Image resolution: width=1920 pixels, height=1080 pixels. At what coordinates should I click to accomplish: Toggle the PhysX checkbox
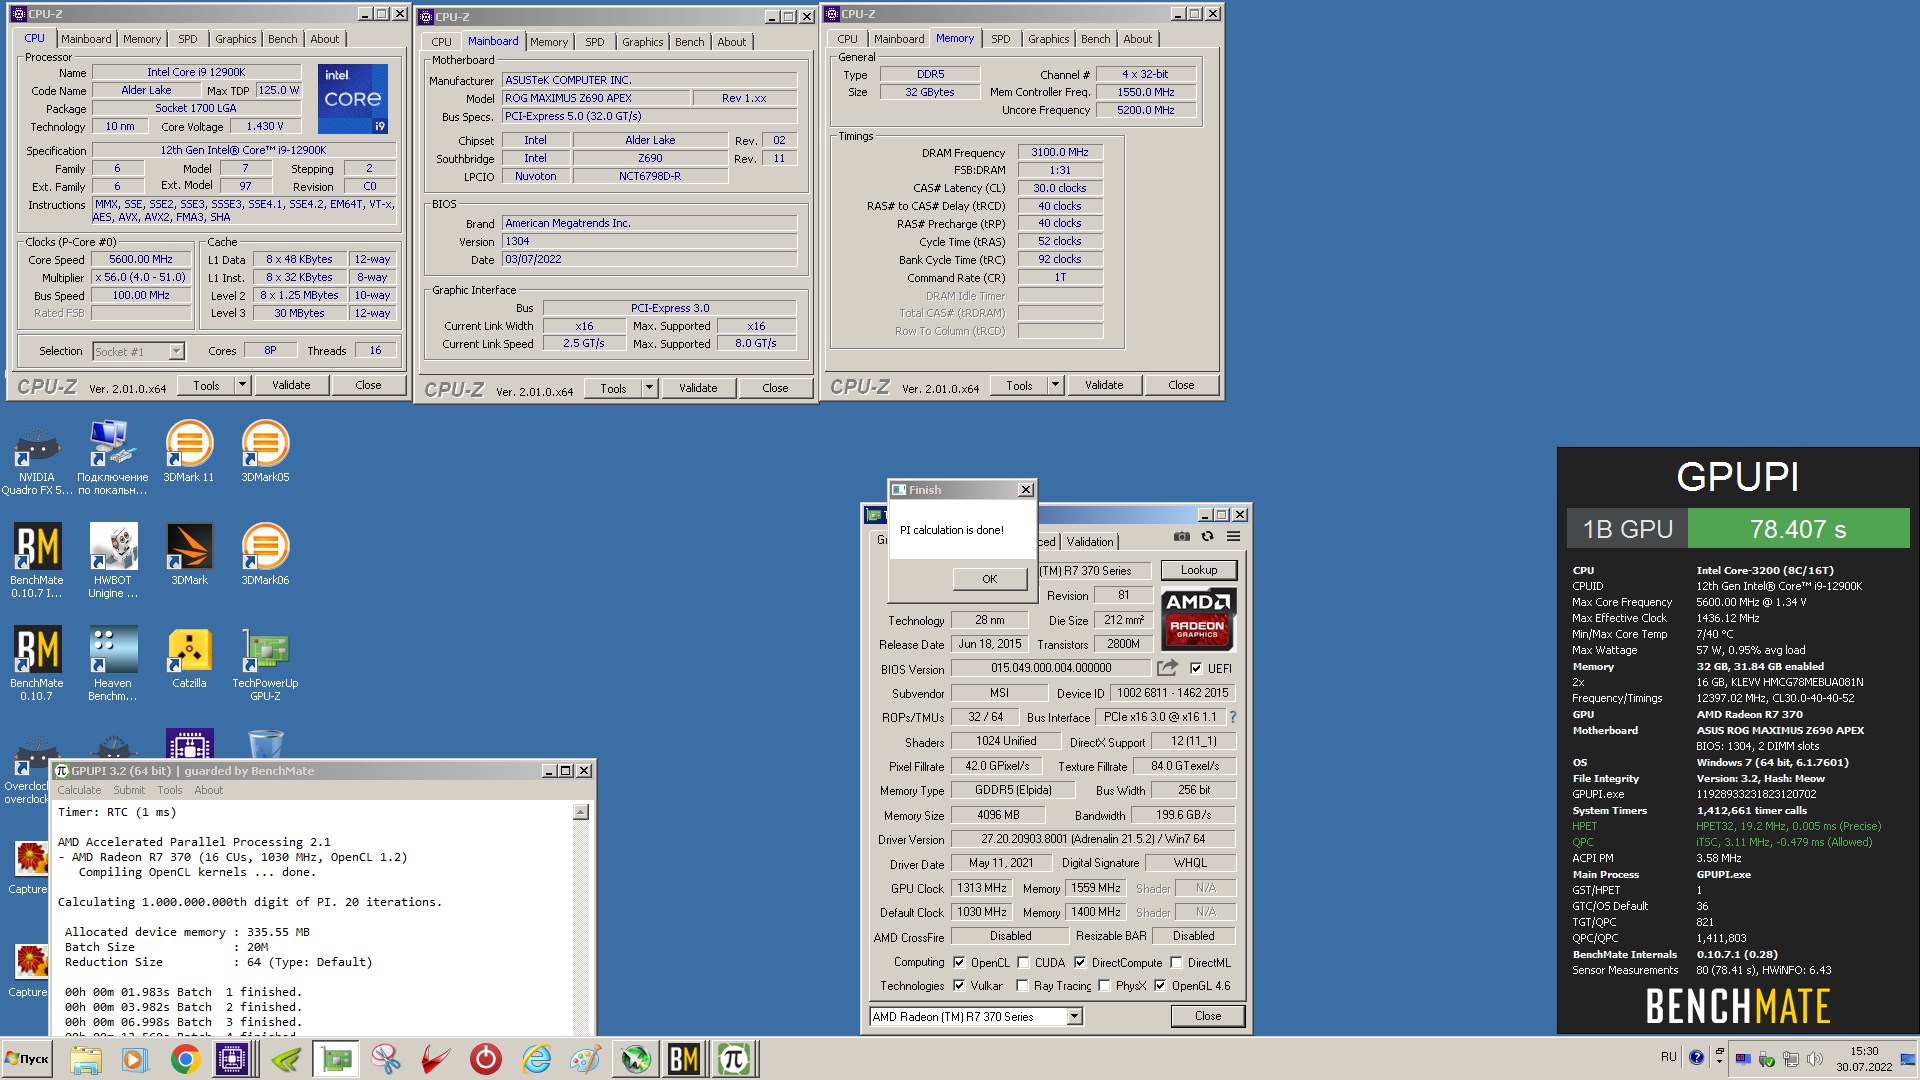point(1104,985)
